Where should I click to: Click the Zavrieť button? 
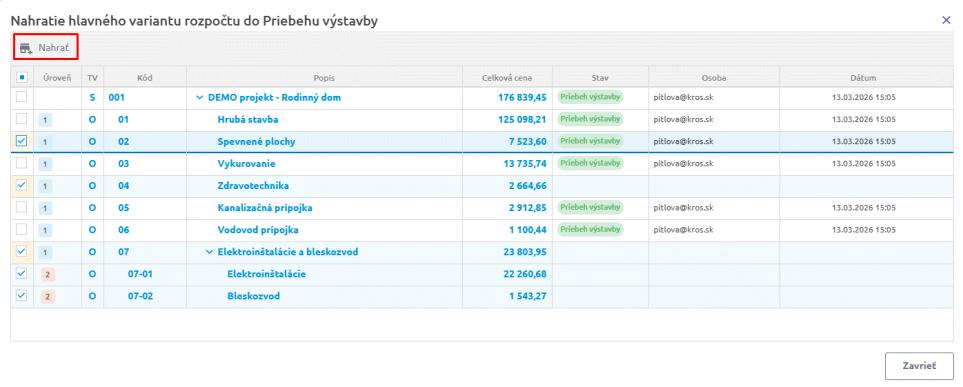(x=919, y=366)
